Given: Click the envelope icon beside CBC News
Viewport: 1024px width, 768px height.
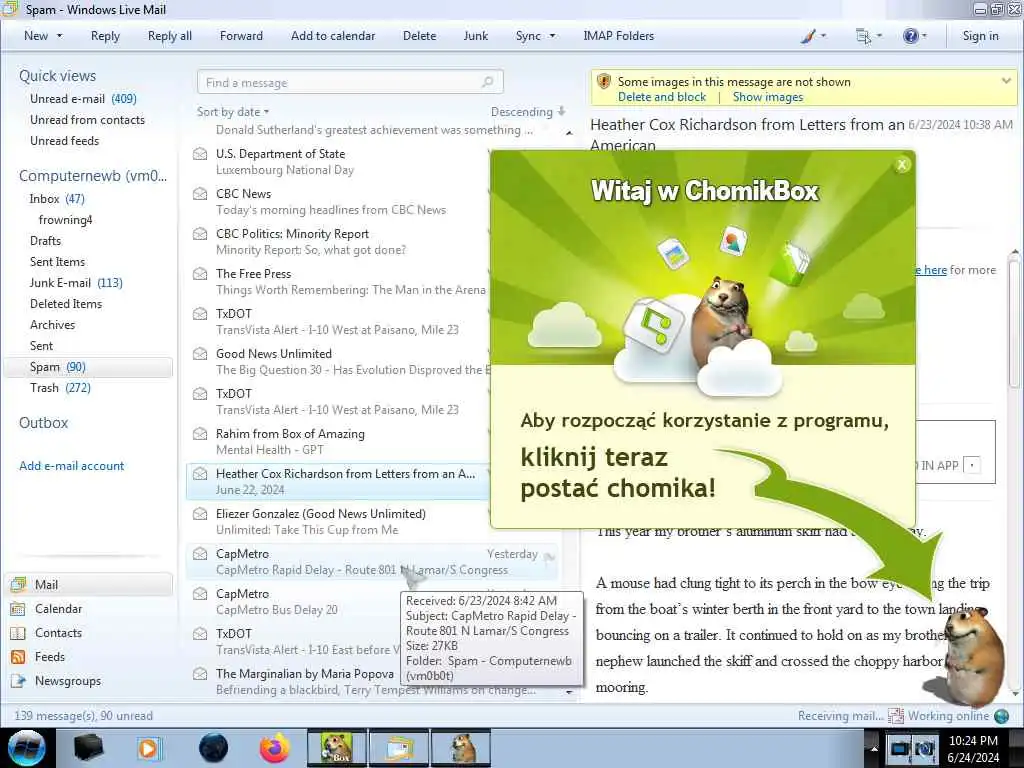Looking at the screenshot, I should tap(200, 194).
